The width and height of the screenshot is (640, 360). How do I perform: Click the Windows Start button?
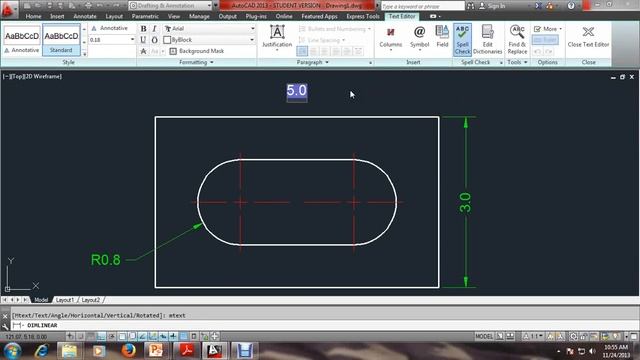12,351
